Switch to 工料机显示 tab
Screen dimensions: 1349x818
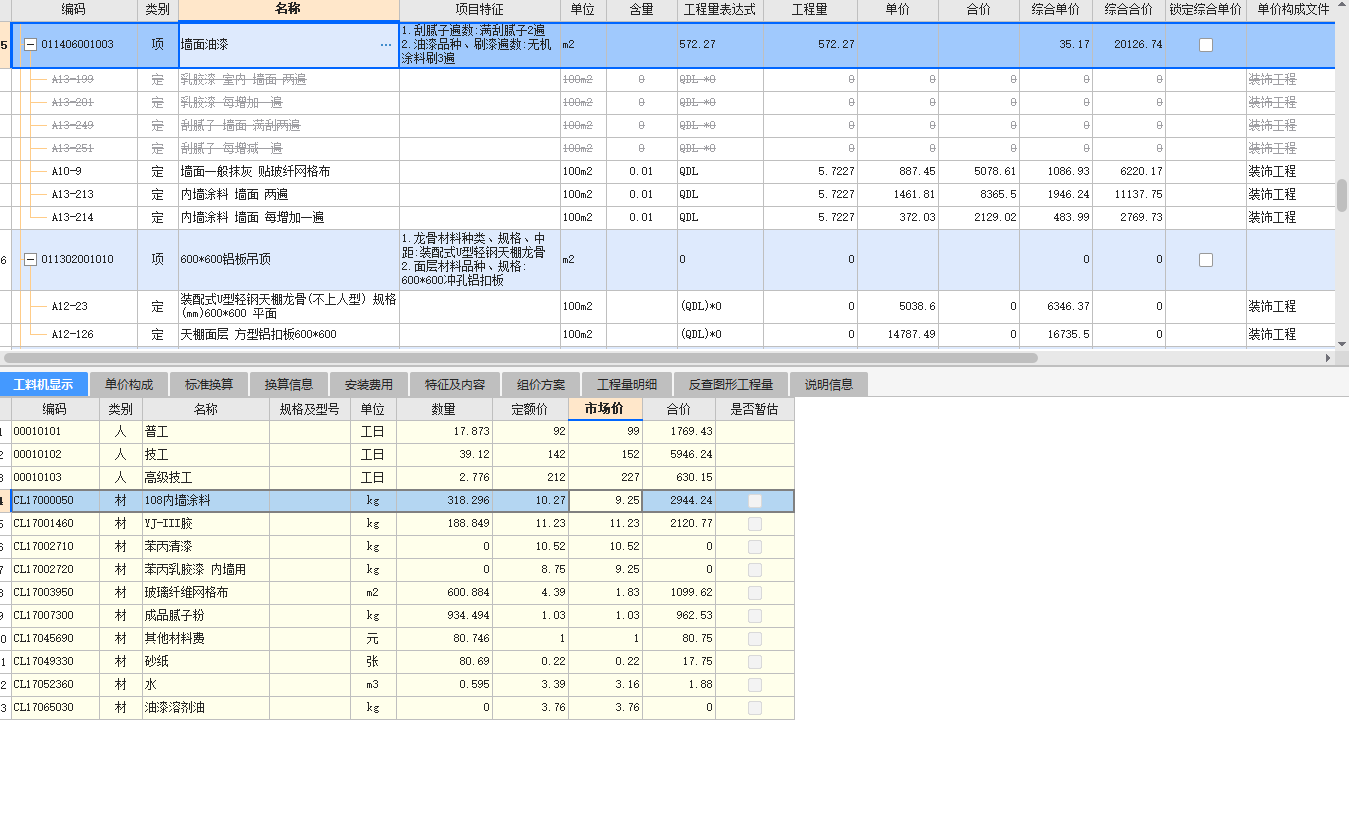tap(44, 384)
